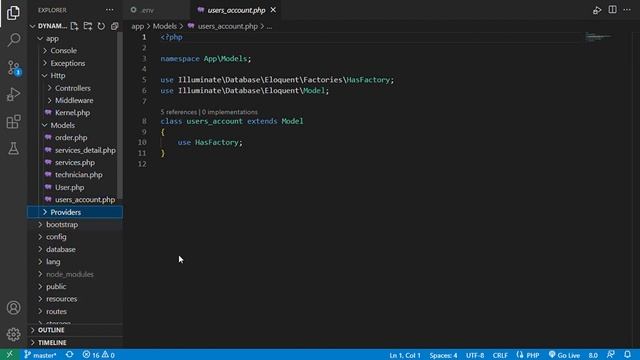
Task: Open the Explorer view icon
Action: [13, 13]
